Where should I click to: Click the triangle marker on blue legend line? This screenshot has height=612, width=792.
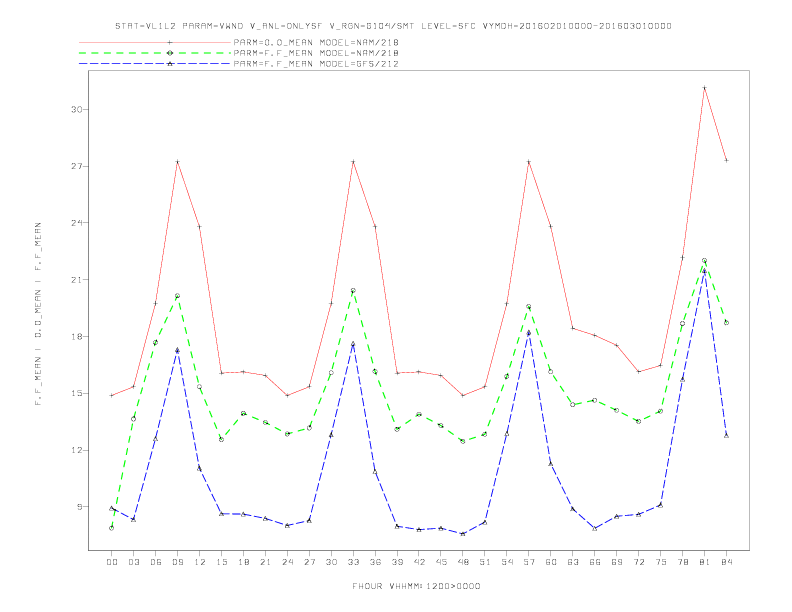[170, 64]
